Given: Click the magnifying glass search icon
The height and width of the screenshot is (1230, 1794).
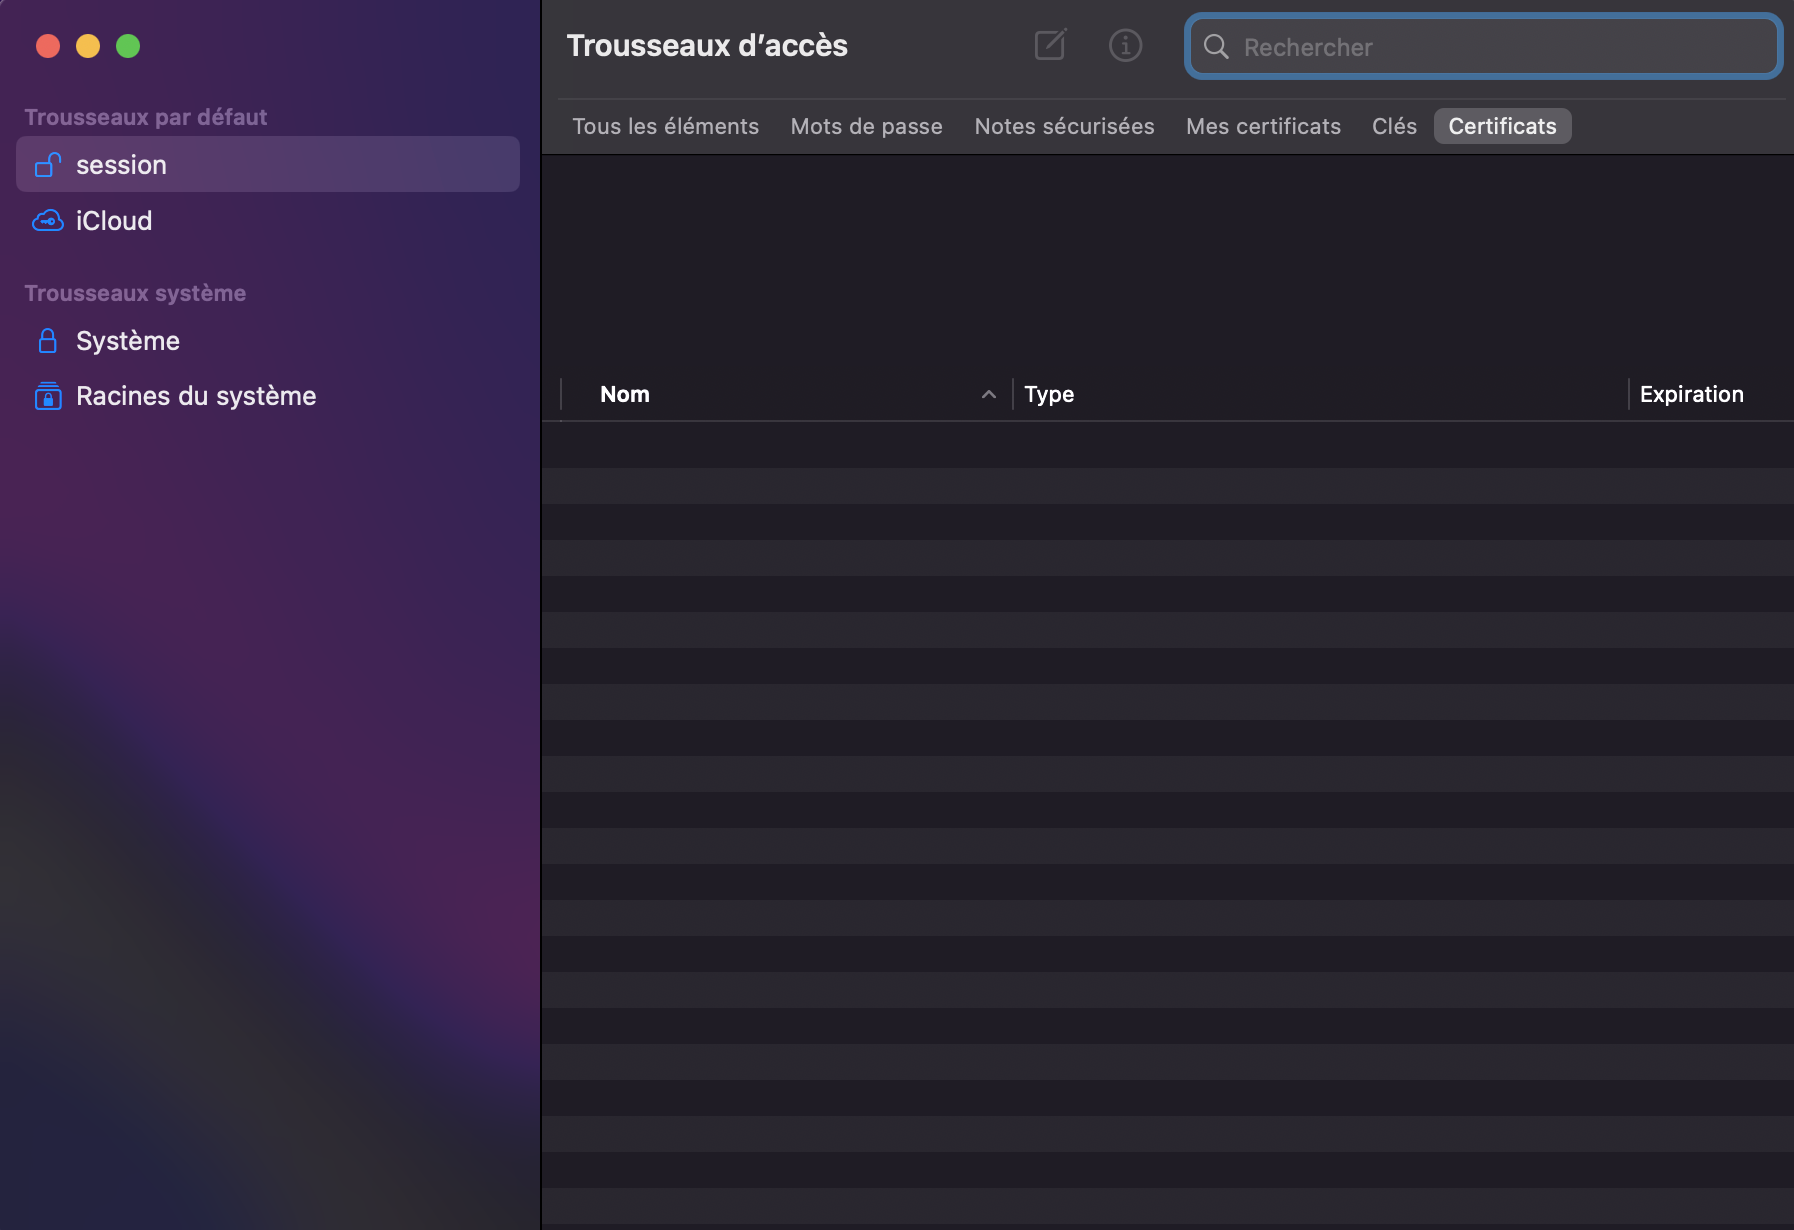Looking at the screenshot, I should [x=1216, y=46].
